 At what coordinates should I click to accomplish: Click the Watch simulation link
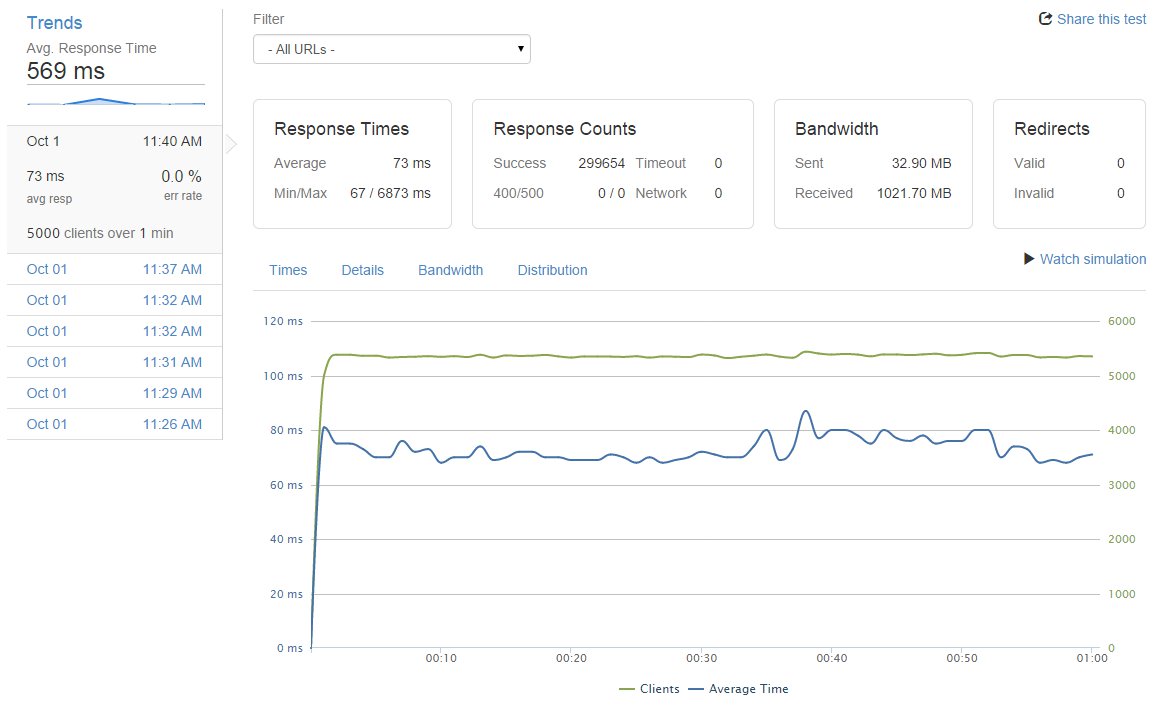[x=1092, y=259]
